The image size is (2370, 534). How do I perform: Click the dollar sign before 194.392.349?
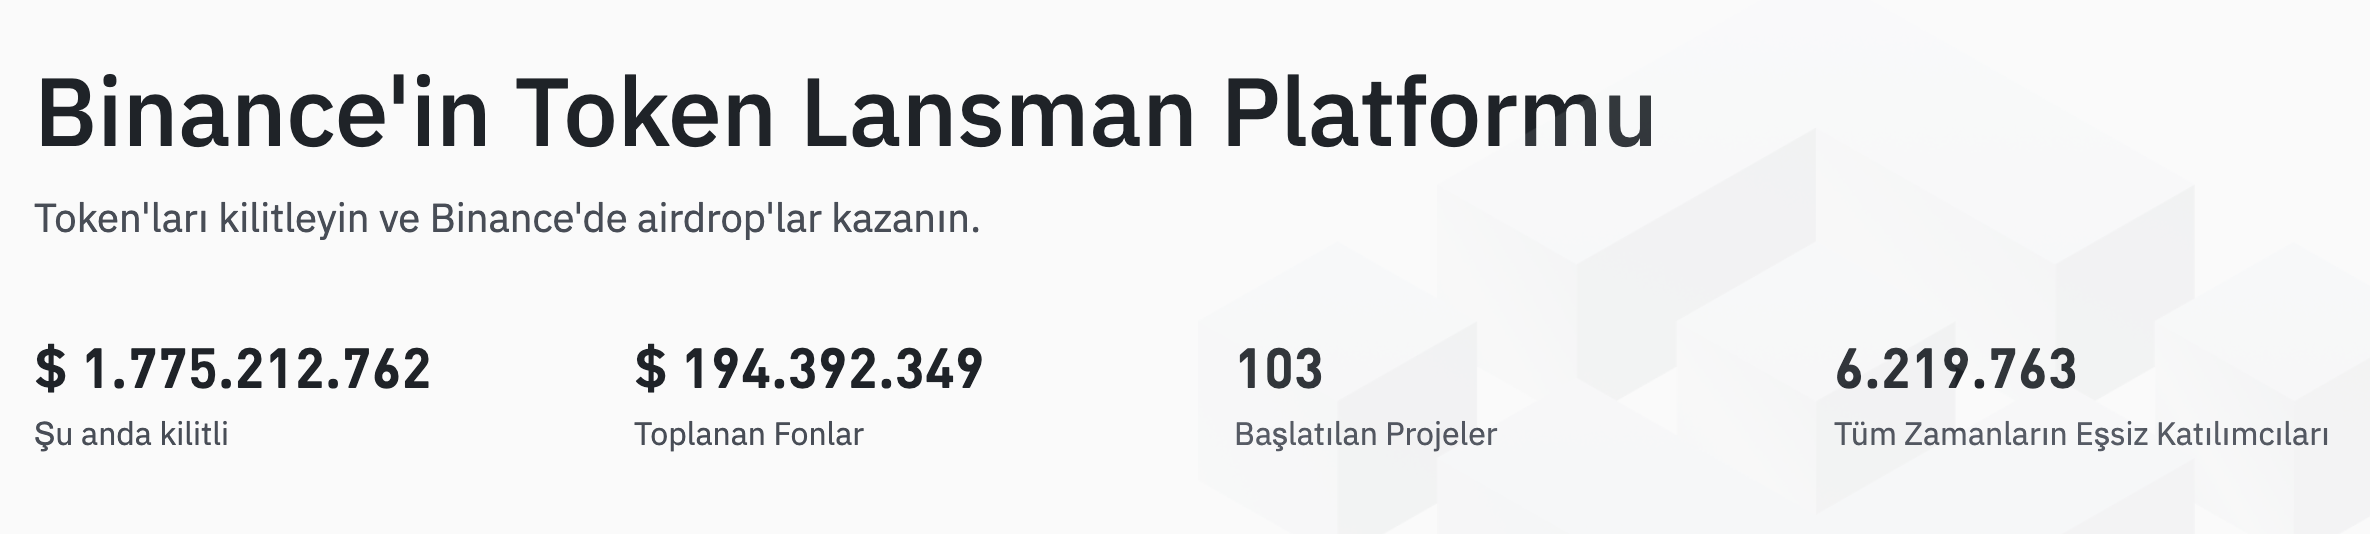click(x=650, y=368)
